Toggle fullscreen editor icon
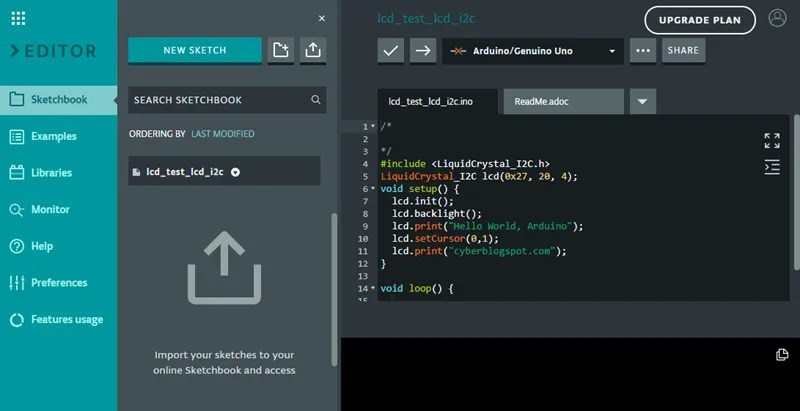 tap(772, 141)
